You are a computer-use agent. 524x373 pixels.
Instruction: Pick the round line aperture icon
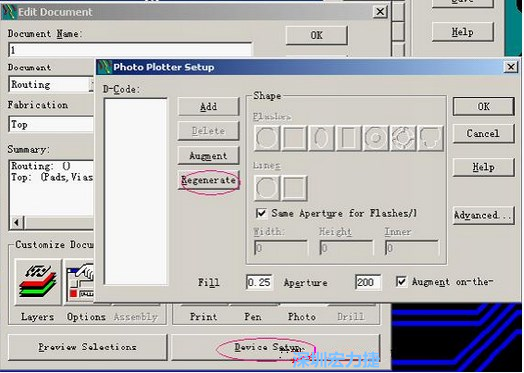(x=267, y=188)
